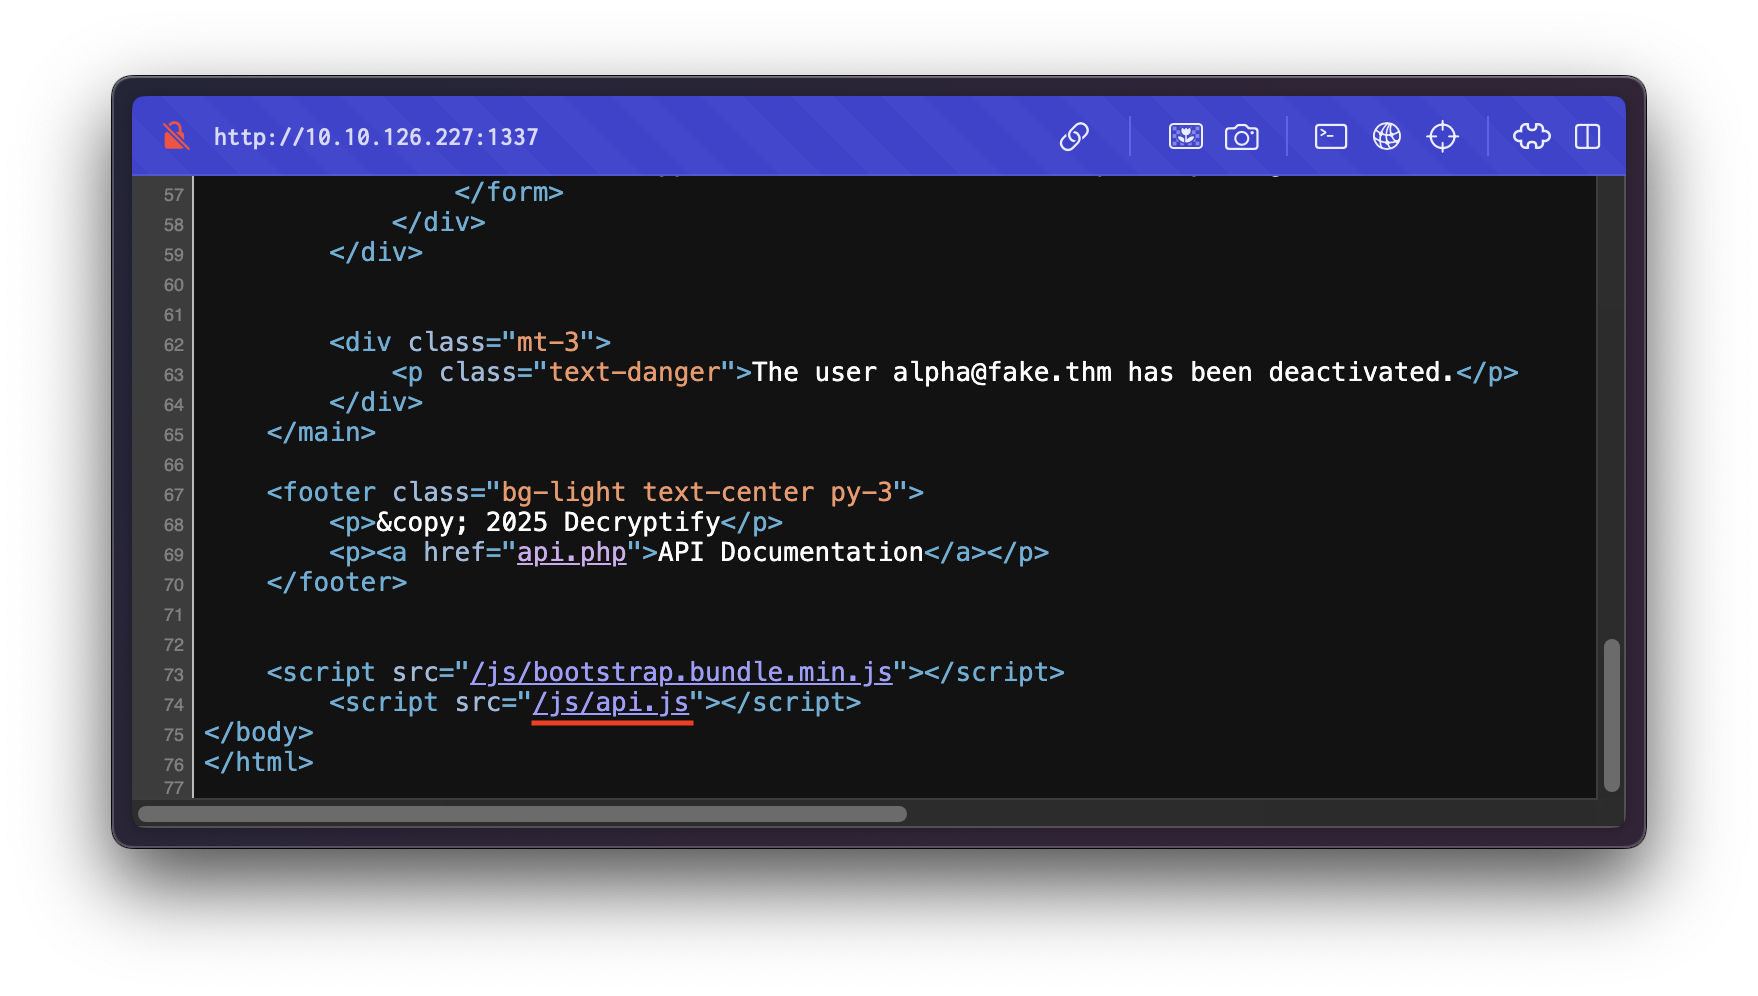
Task: Select the crosshair target icon
Action: coord(1443,136)
